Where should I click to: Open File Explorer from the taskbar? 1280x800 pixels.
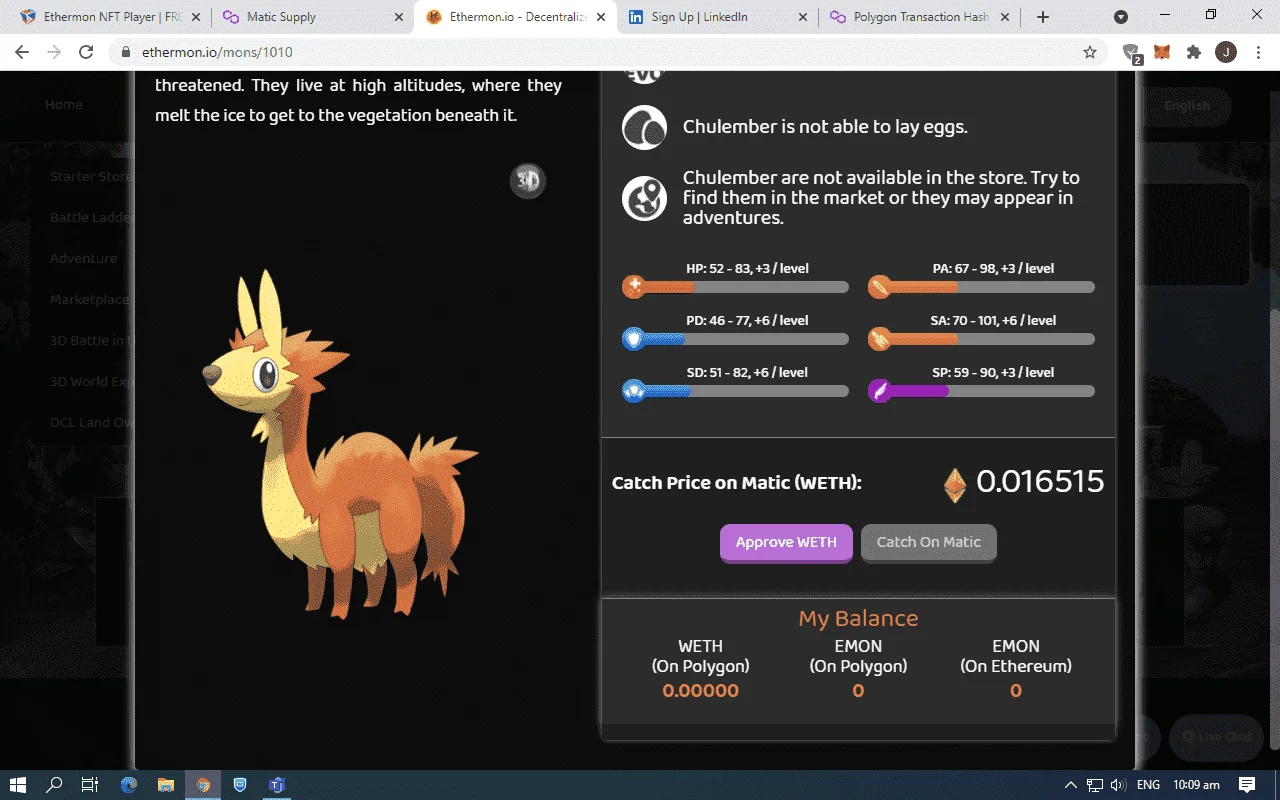point(166,785)
